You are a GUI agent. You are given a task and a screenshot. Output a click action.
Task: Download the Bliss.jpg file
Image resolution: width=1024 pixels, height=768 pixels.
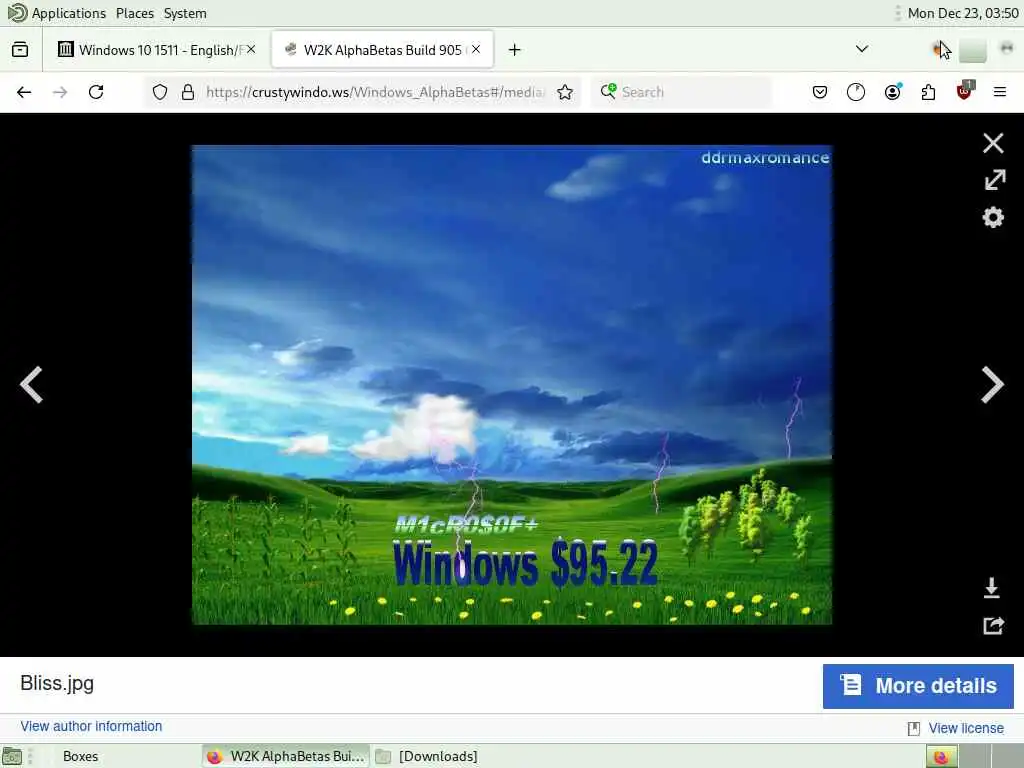(991, 588)
